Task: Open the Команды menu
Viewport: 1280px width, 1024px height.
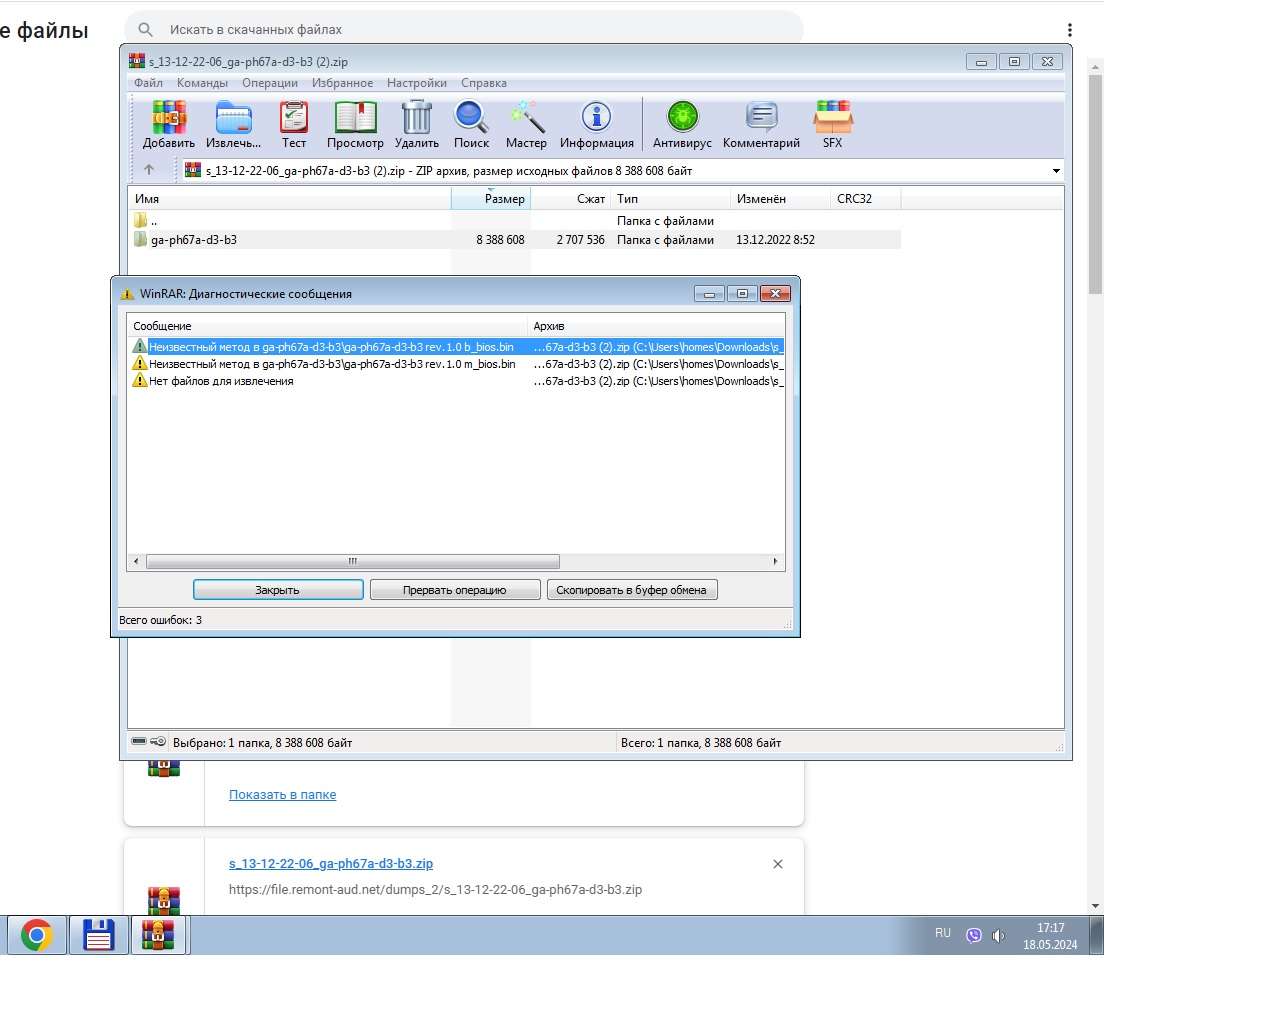Action: [x=202, y=83]
